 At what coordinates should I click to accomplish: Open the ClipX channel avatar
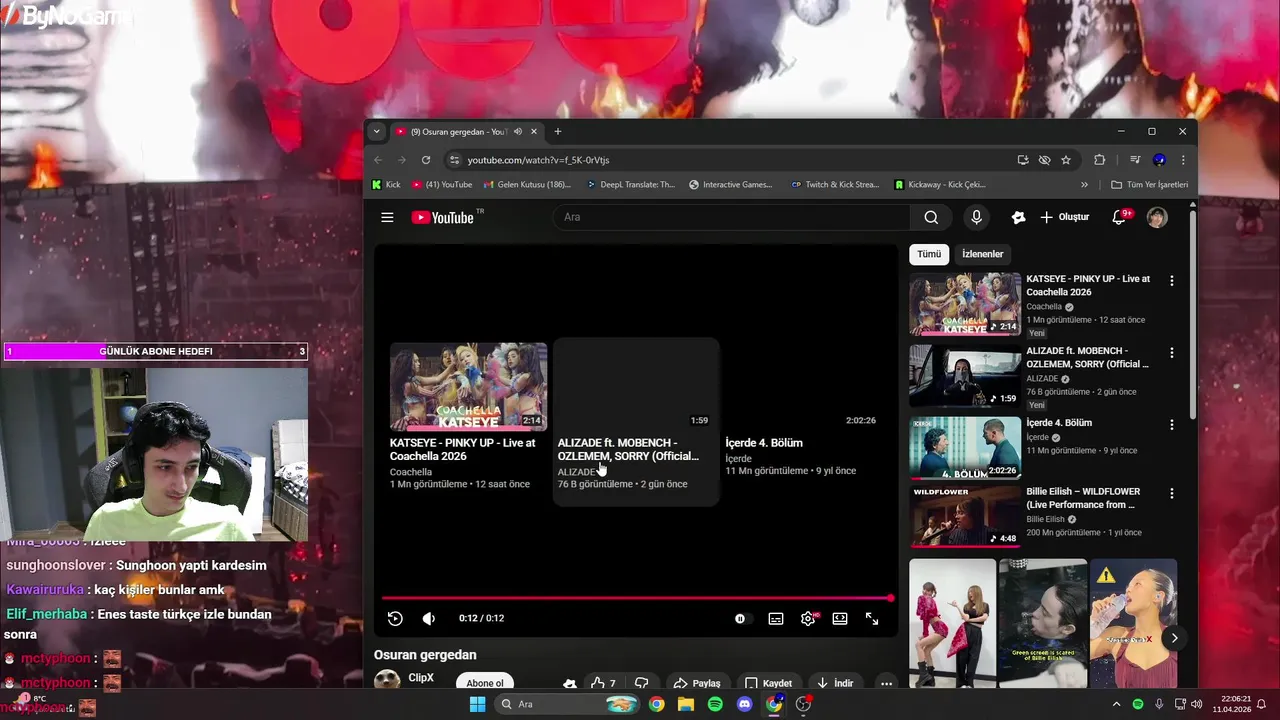[387, 680]
